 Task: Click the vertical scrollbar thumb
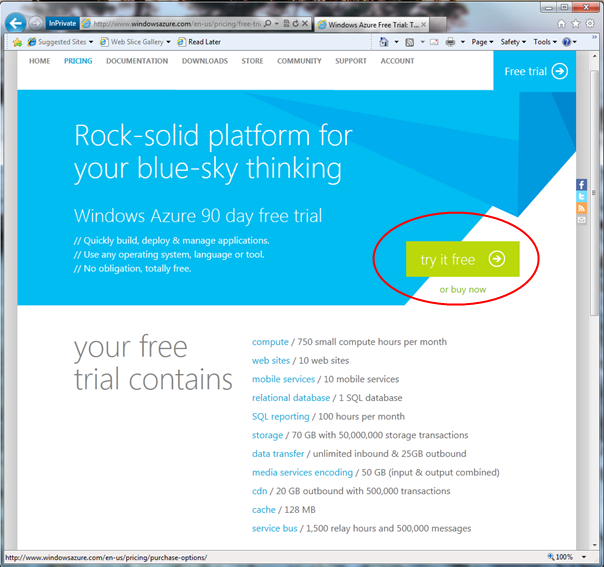coord(594,193)
